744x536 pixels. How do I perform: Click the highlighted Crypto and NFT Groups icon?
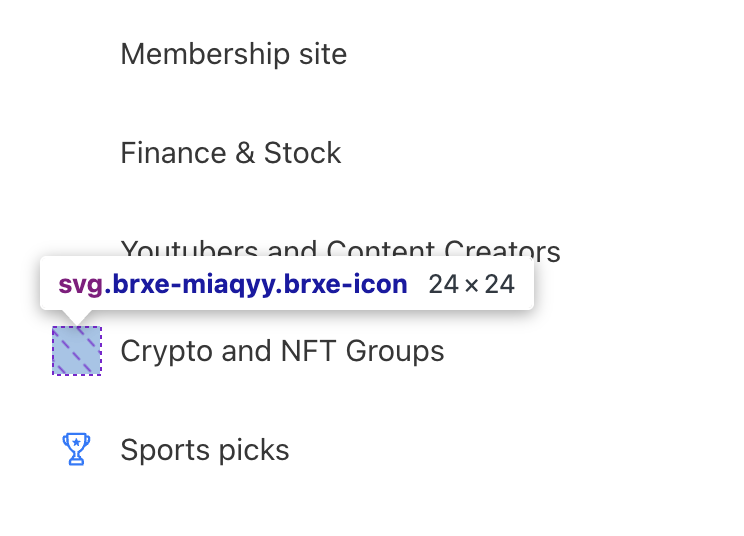pos(77,351)
